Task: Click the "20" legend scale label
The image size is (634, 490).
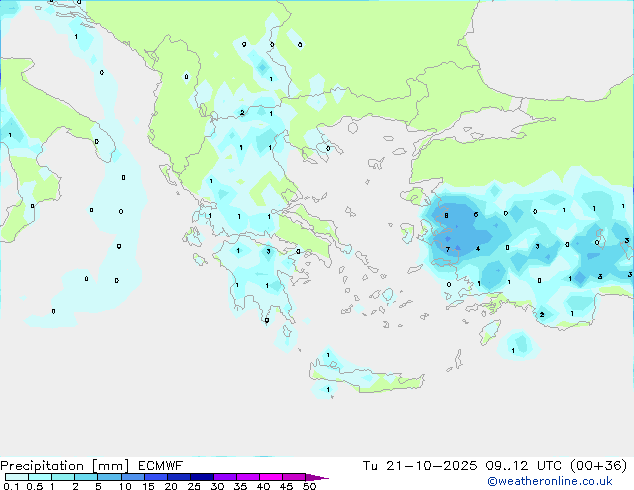Action: coord(171,486)
